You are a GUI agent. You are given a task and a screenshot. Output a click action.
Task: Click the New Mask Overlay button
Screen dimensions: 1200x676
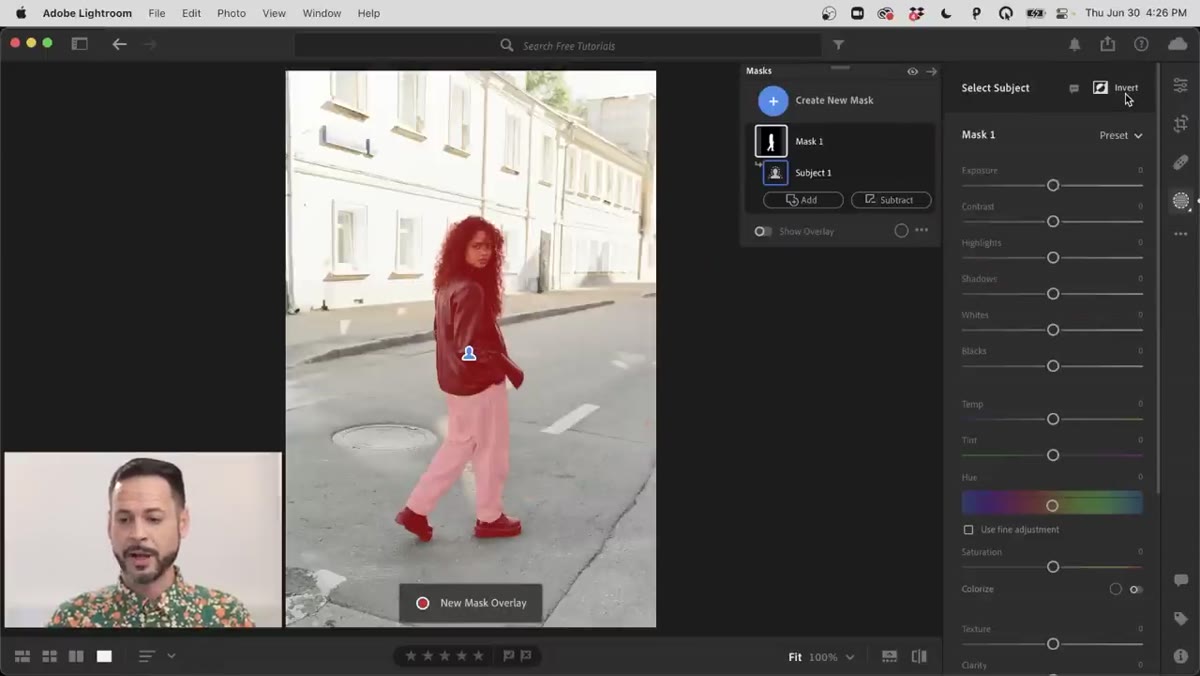[471, 603]
